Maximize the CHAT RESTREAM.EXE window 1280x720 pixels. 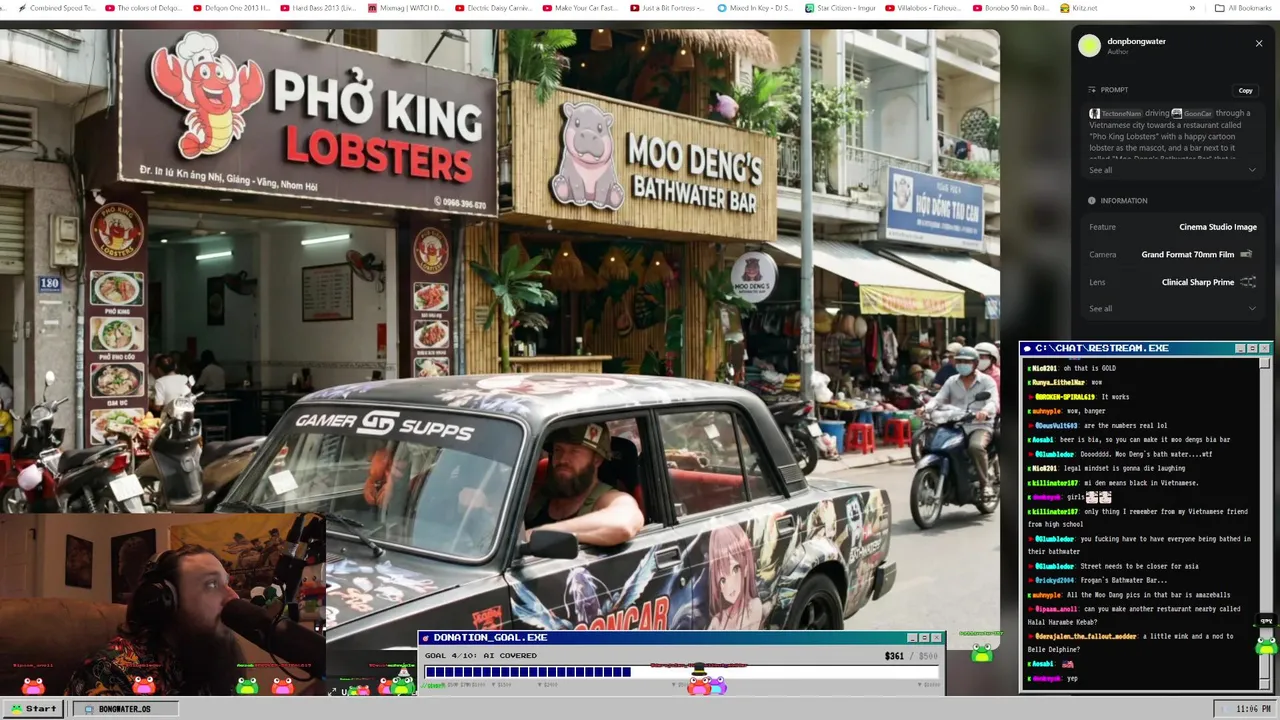pos(1252,348)
